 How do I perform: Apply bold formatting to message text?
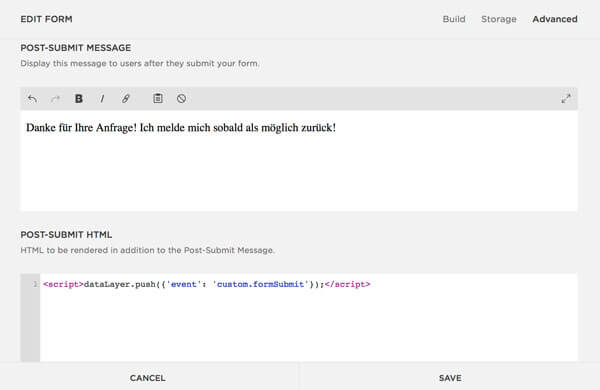[79, 99]
